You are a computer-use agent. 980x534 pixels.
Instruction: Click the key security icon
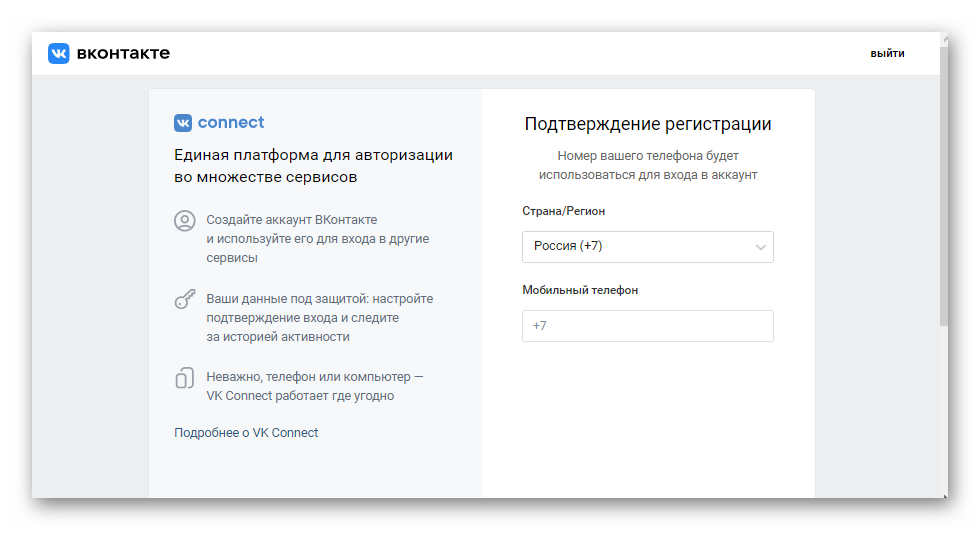point(184,300)
